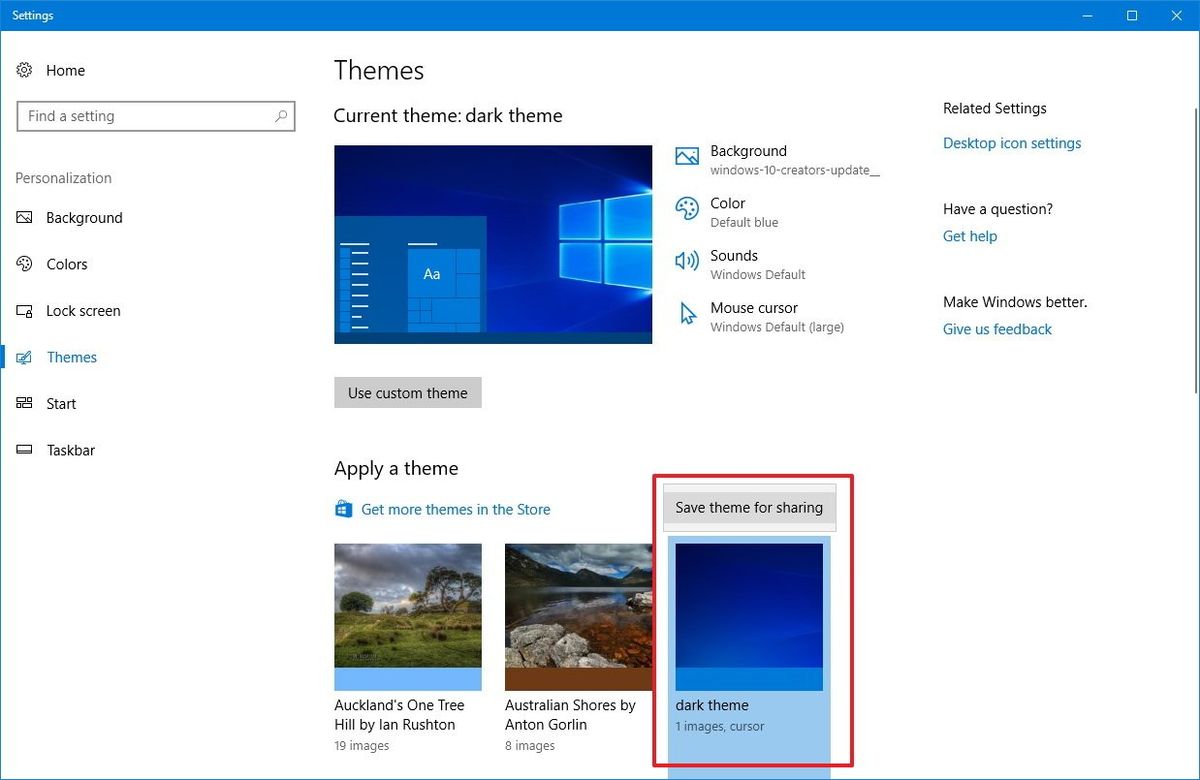Viewport: 1200px width, 780px height.
Task: Select the Mouse cursor arrow icon
Action: point(686,313)
